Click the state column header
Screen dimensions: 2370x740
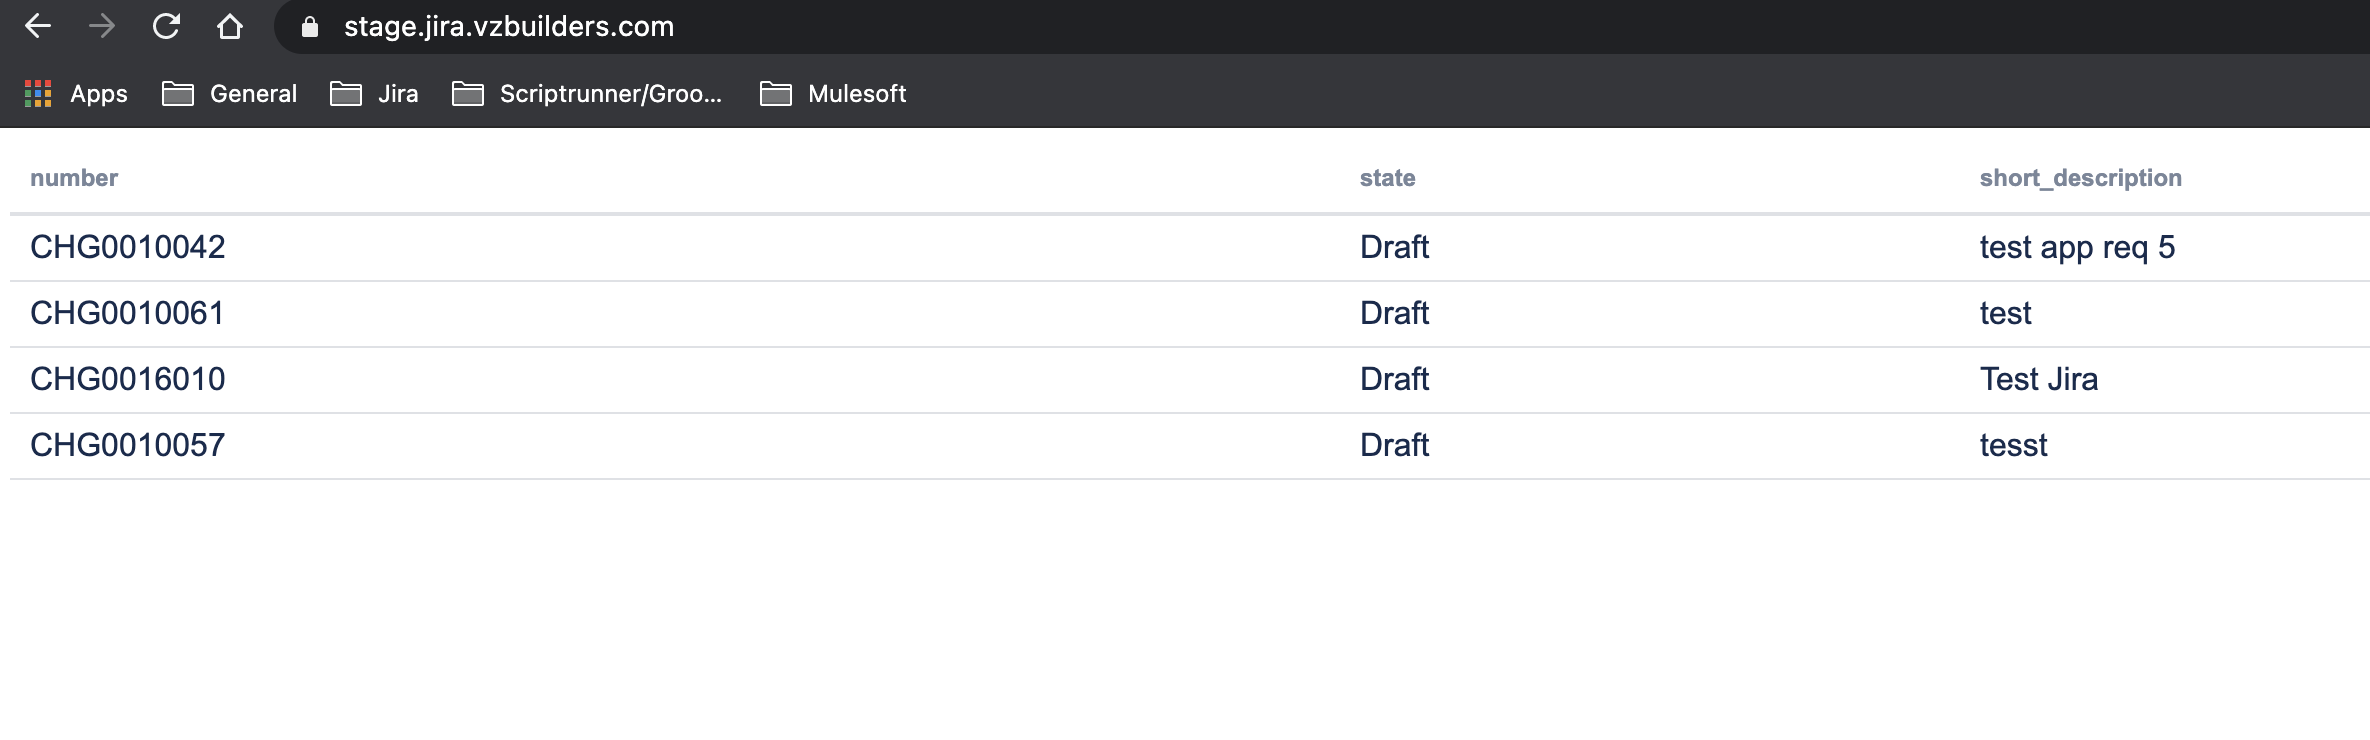pyautogui.click(x=1387, y=178)
